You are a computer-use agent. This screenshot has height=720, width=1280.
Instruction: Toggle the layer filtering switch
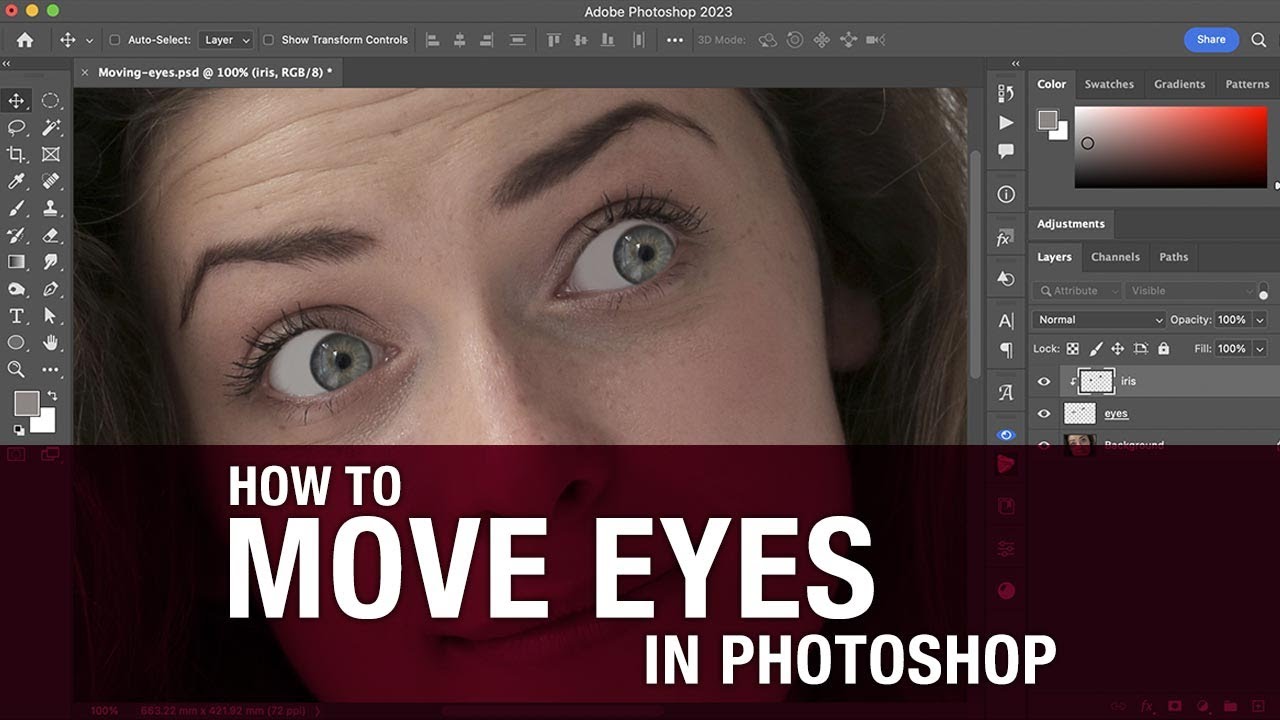click(1263, 289)
